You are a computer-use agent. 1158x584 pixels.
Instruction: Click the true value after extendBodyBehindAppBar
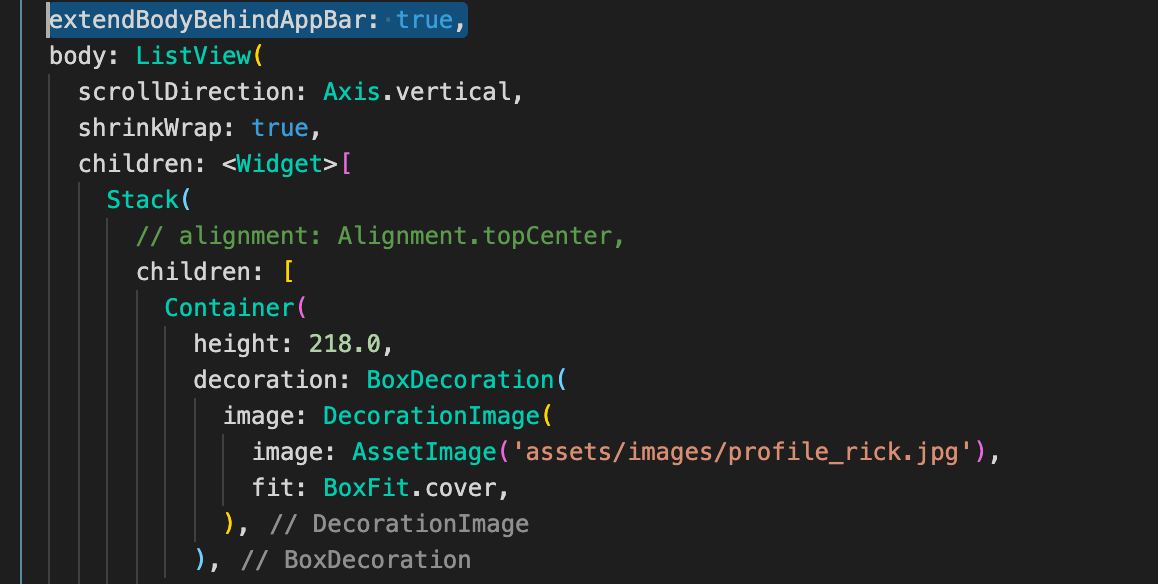tap(424, 20)
